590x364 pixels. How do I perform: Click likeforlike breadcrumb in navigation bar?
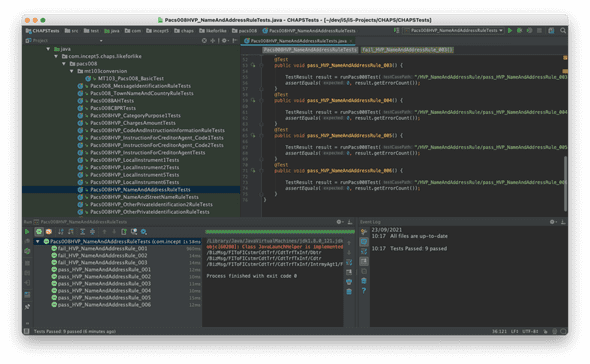213,31
